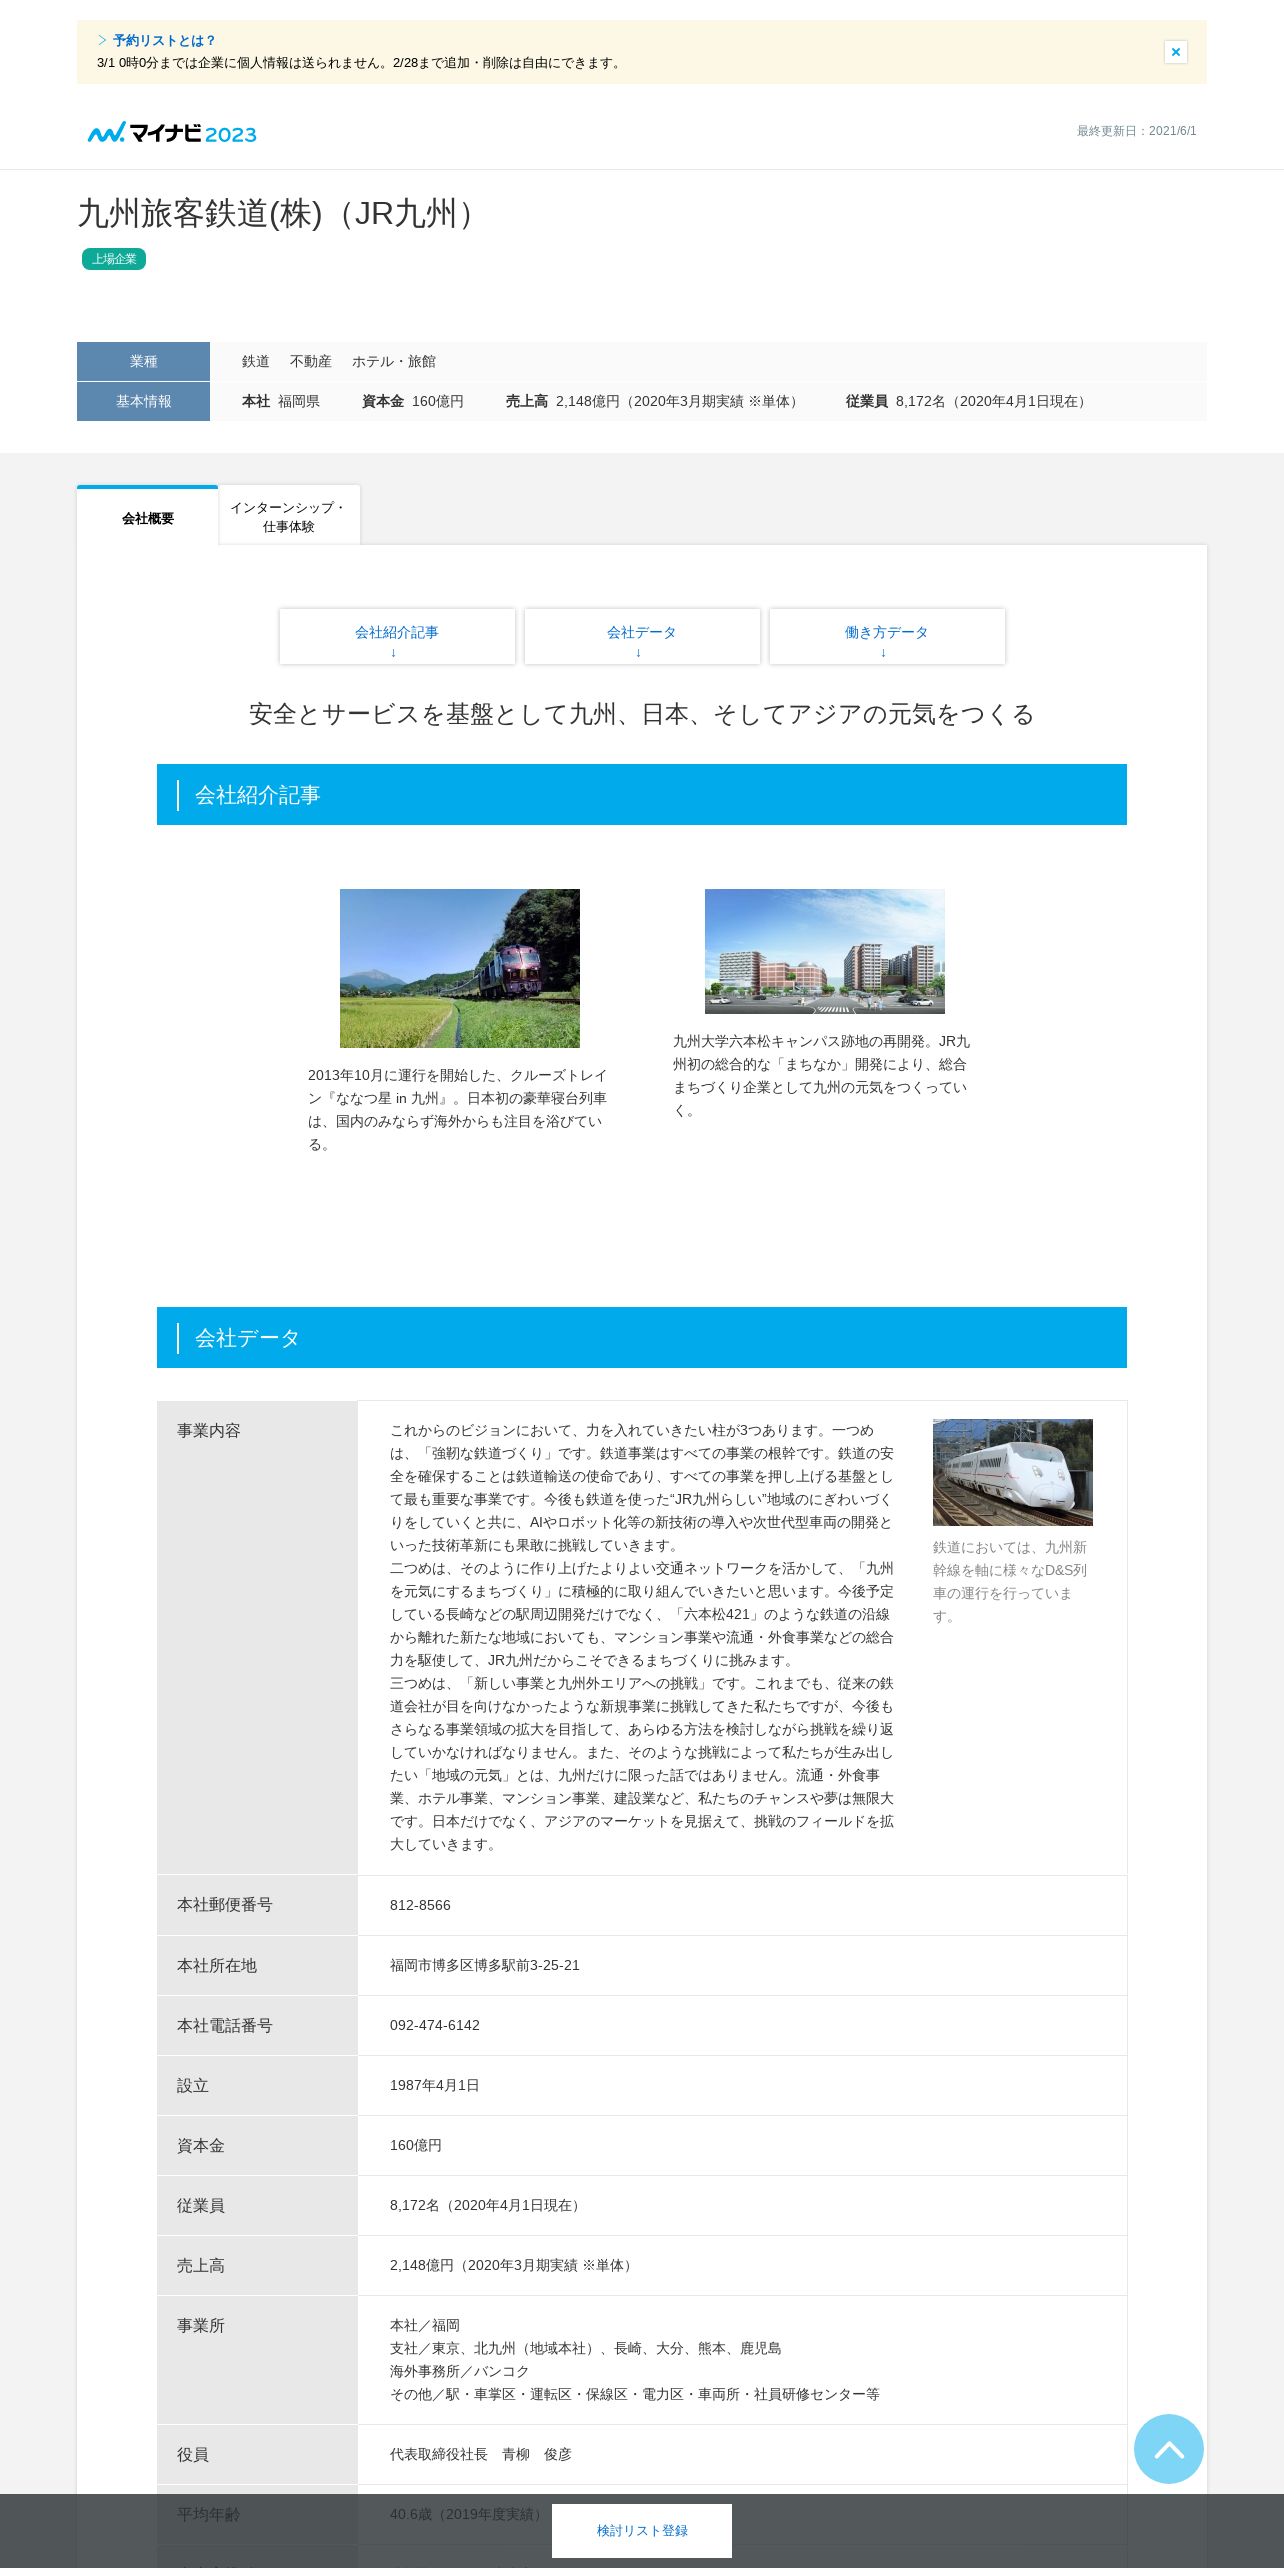Click the ななつ星 in 九州 caption text
This screenshot has height=2568, width=1284.
(x=457, y=1110)
